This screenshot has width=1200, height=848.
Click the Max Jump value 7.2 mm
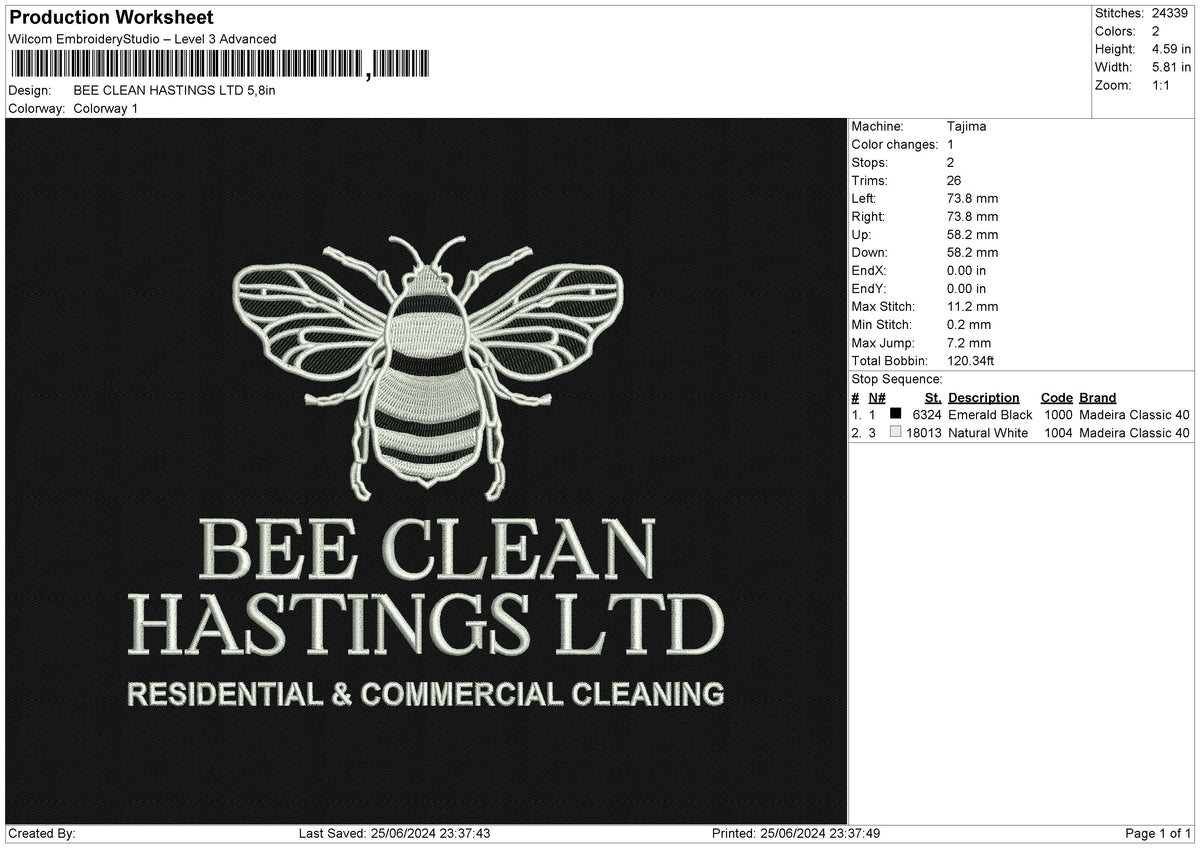pos(969,342)
